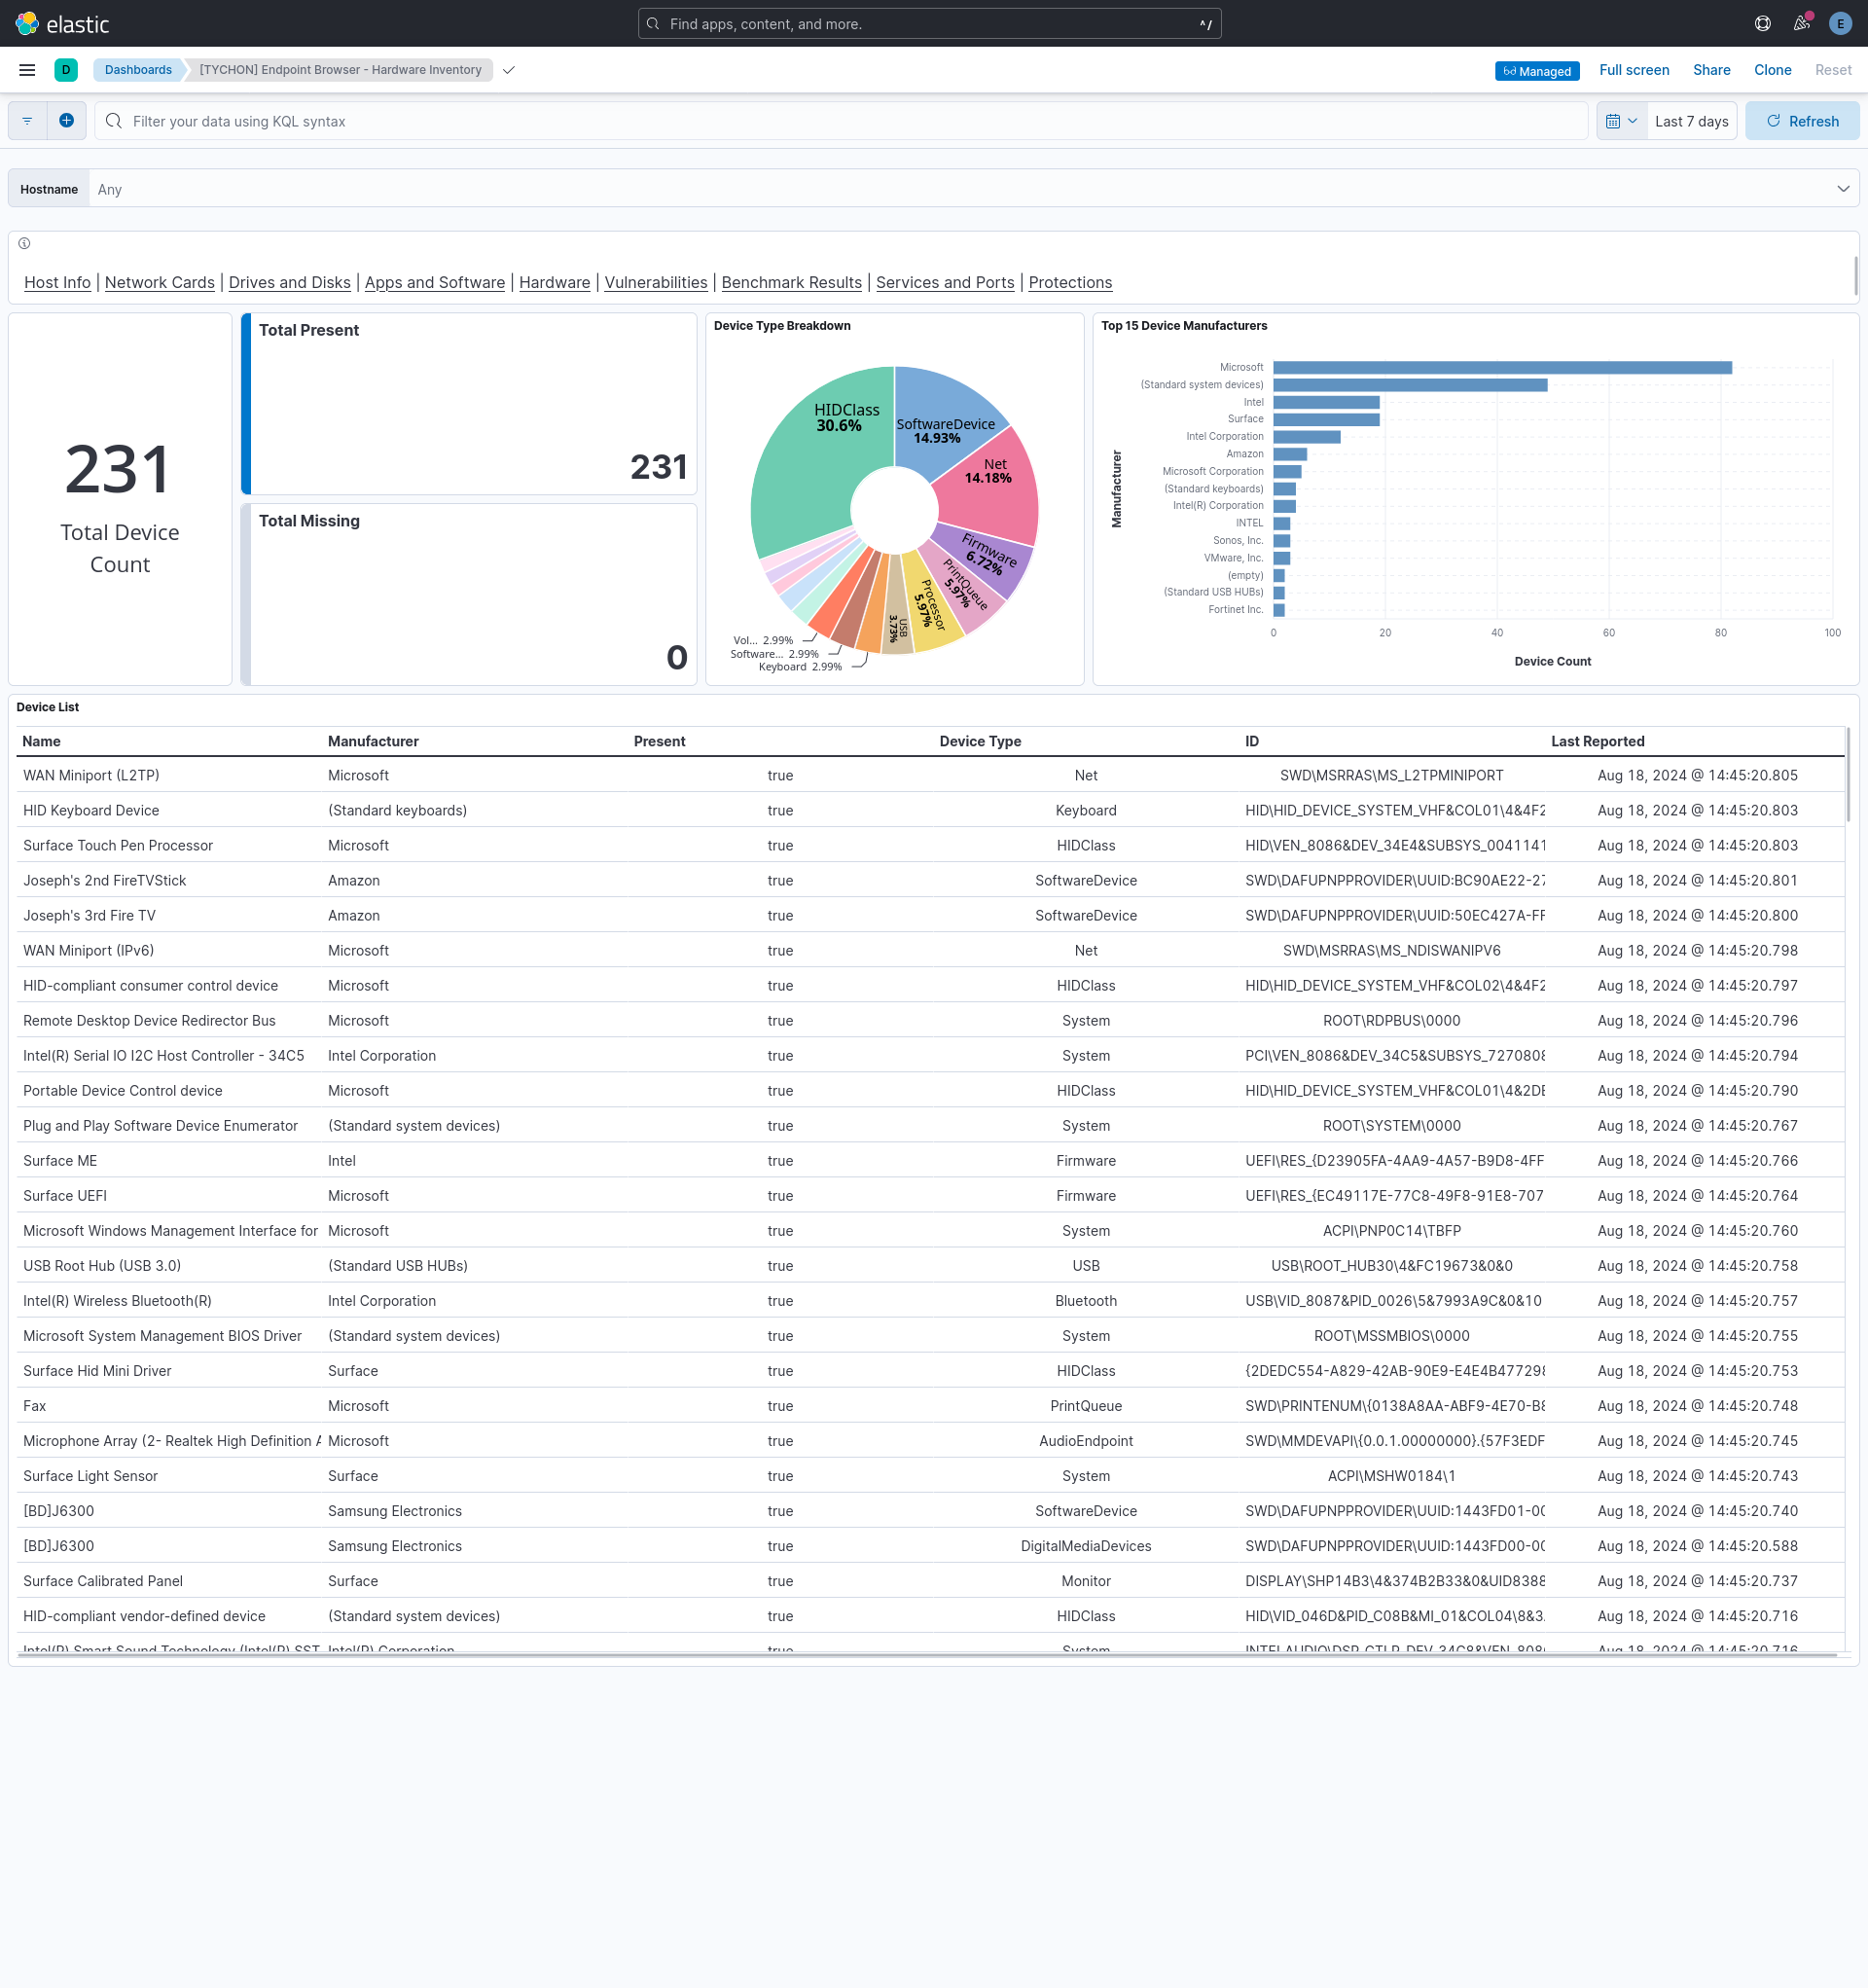Click the Reset button
Viewport: 1868px width, 1988px height.
point(1833,70)
